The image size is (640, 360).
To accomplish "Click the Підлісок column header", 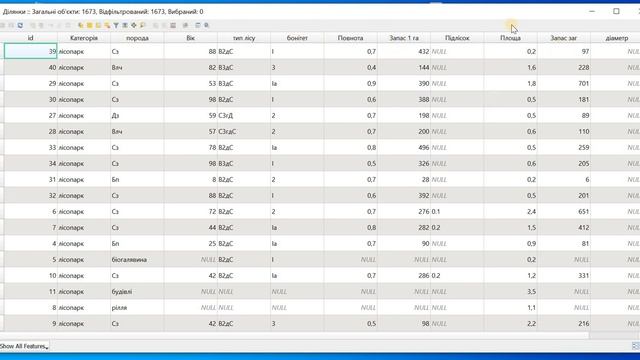I will (x=457, y=38).
